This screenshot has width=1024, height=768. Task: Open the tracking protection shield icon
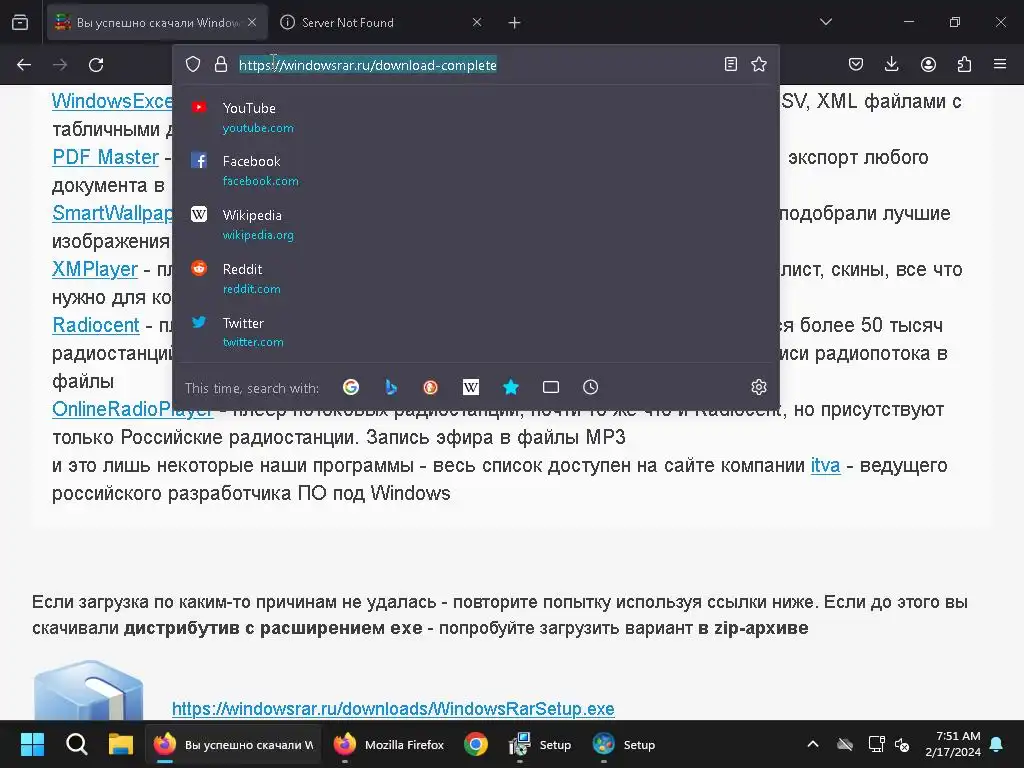click(193, 64)
